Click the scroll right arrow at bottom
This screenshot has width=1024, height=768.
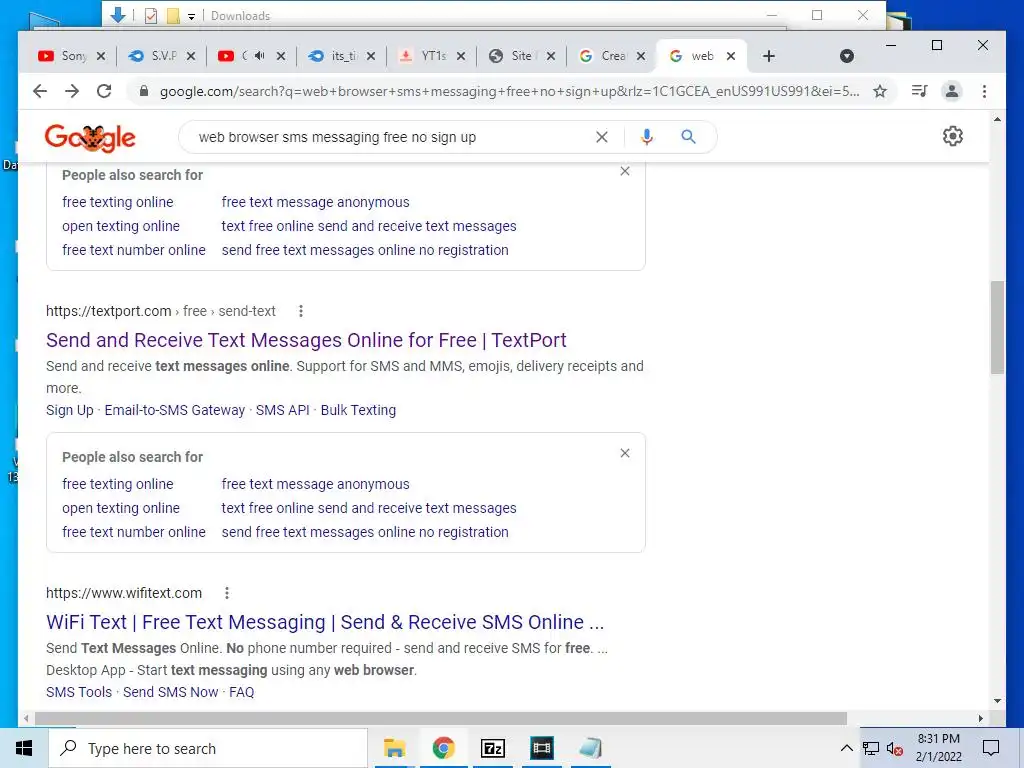[981, 718]
